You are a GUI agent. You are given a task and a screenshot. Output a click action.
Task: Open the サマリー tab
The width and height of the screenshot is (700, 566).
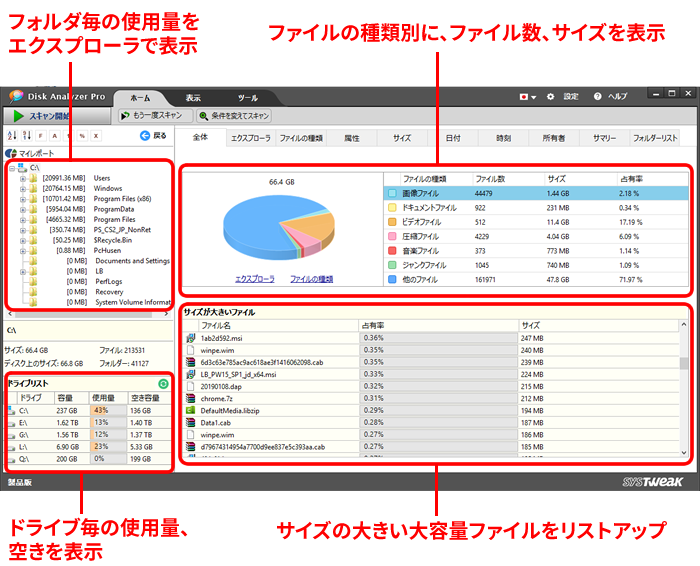604,138
